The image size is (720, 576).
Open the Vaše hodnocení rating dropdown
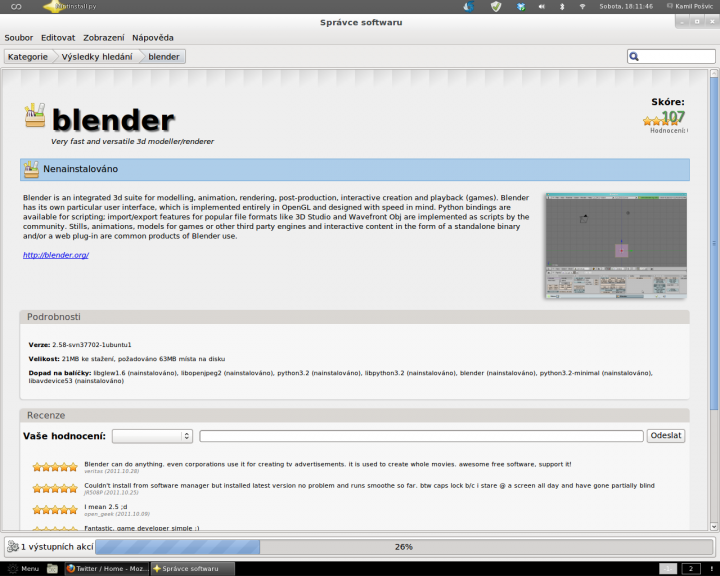(152, 436)
